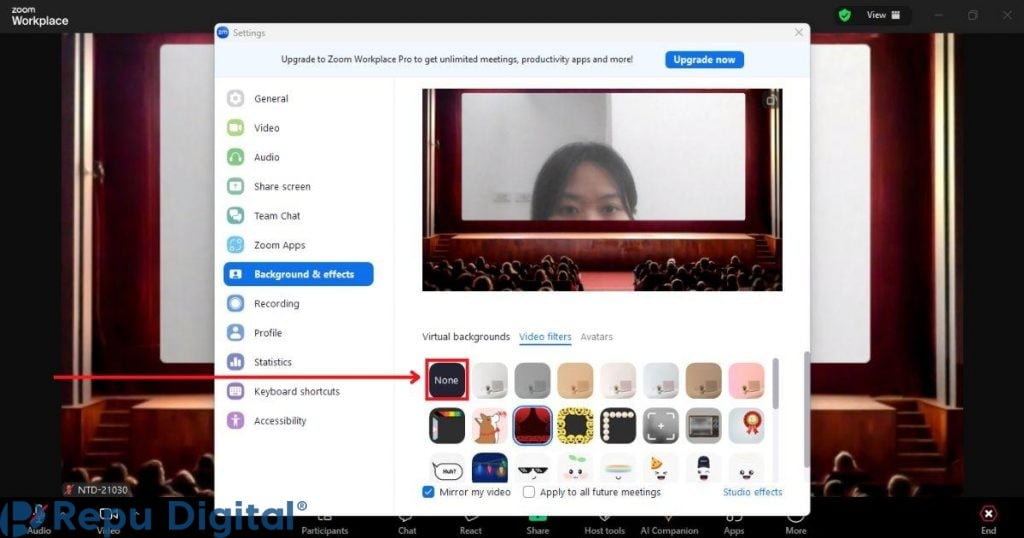This screenshot has height=538, width=1024.
Task: Select the retro microwave TV filter
Action: click(703, 426)
